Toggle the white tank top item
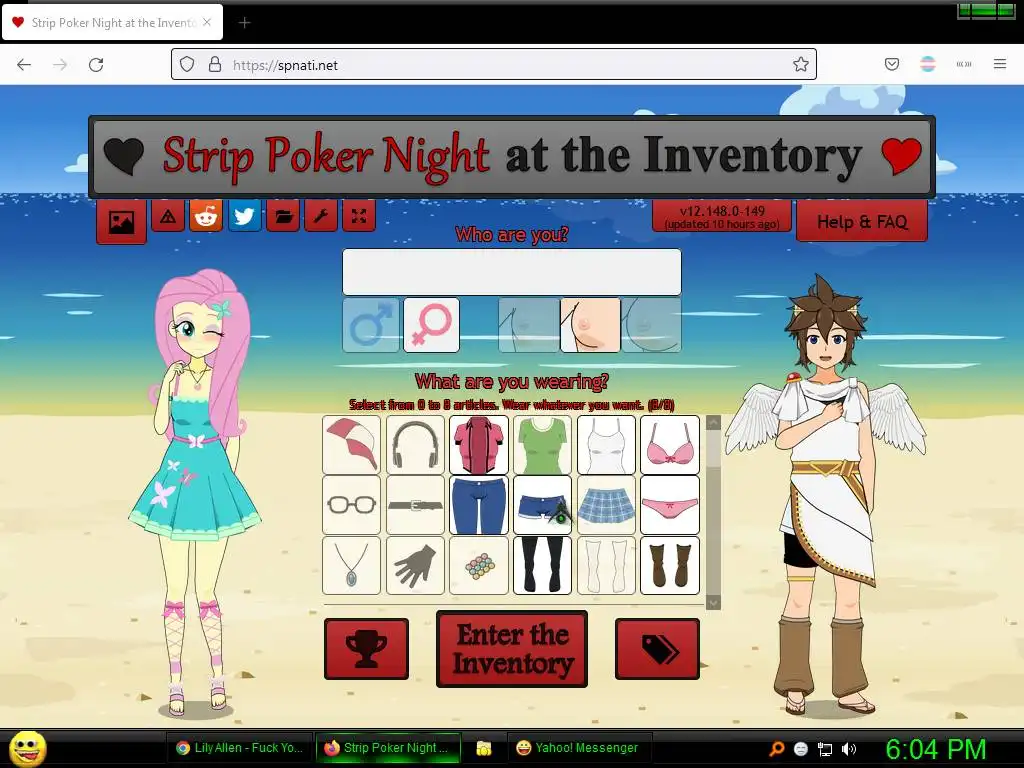1024x768 pixels. point(606,445)
